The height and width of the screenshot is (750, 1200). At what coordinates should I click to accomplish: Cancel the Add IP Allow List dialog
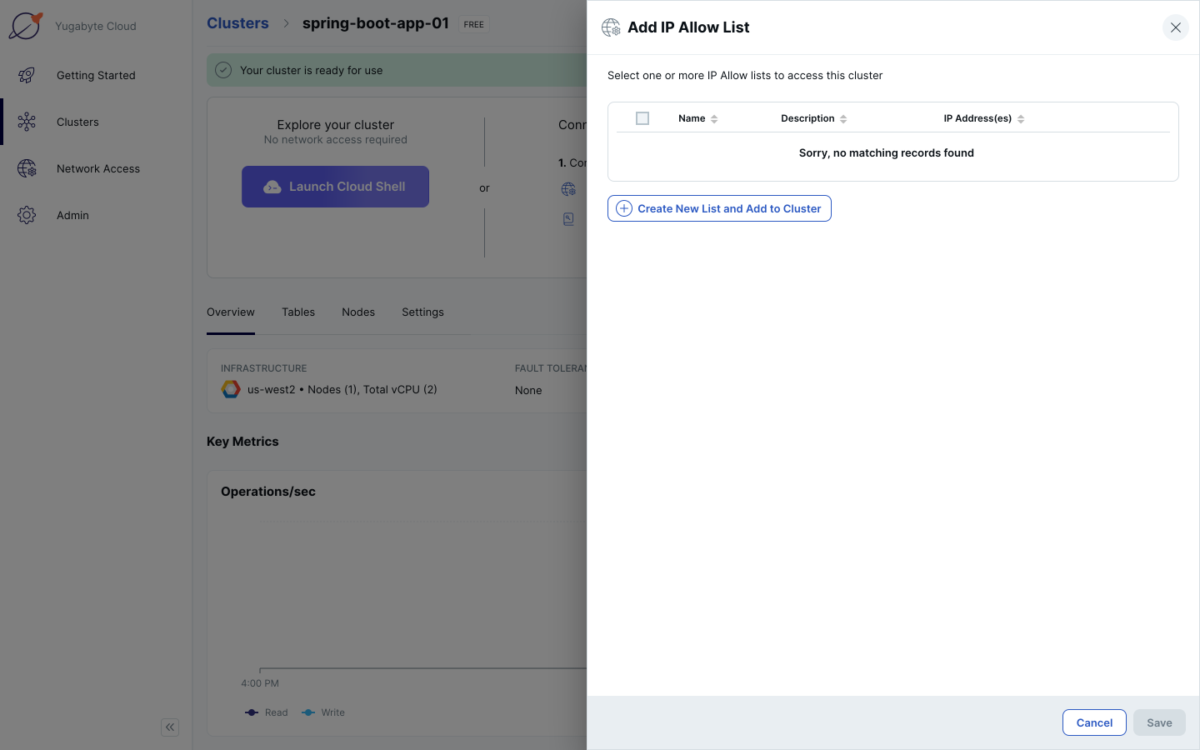pos(1094,722)
